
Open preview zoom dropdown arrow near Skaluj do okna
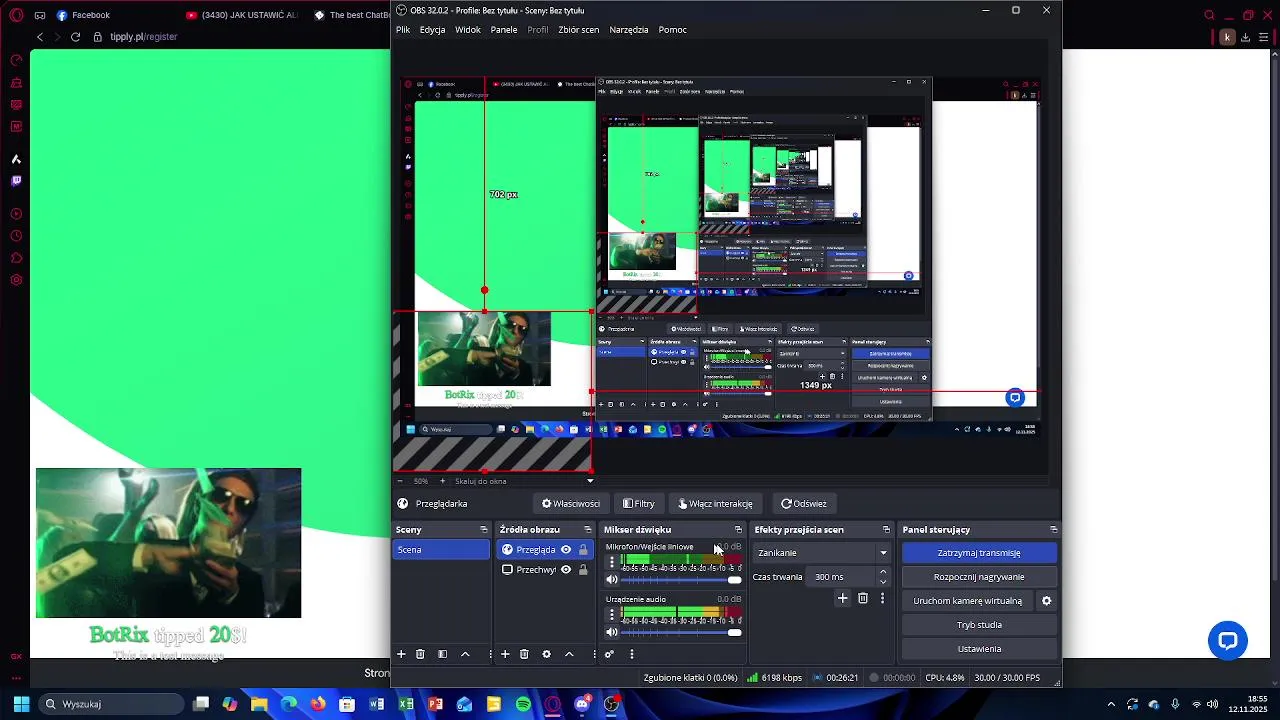click(x=590, y=481)
